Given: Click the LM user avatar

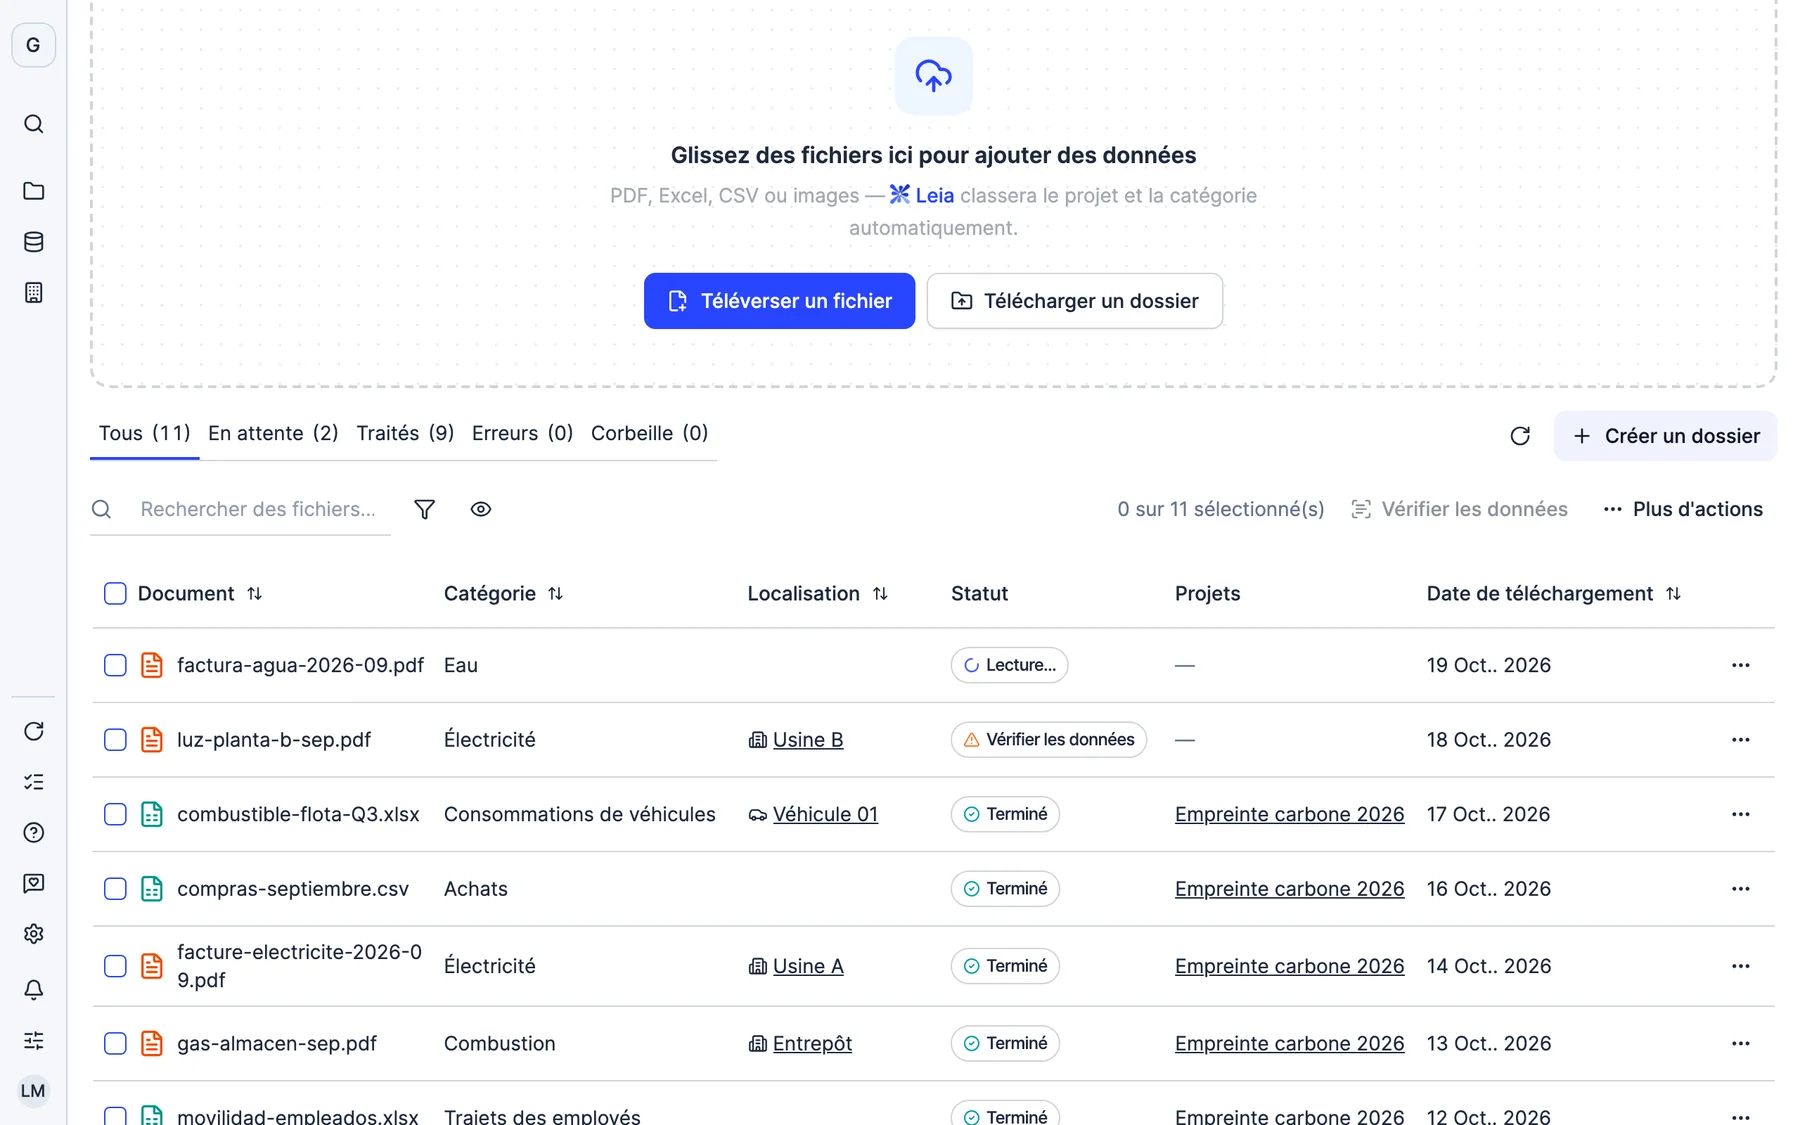Looking at the screenshot, I should pos(33,1091).
